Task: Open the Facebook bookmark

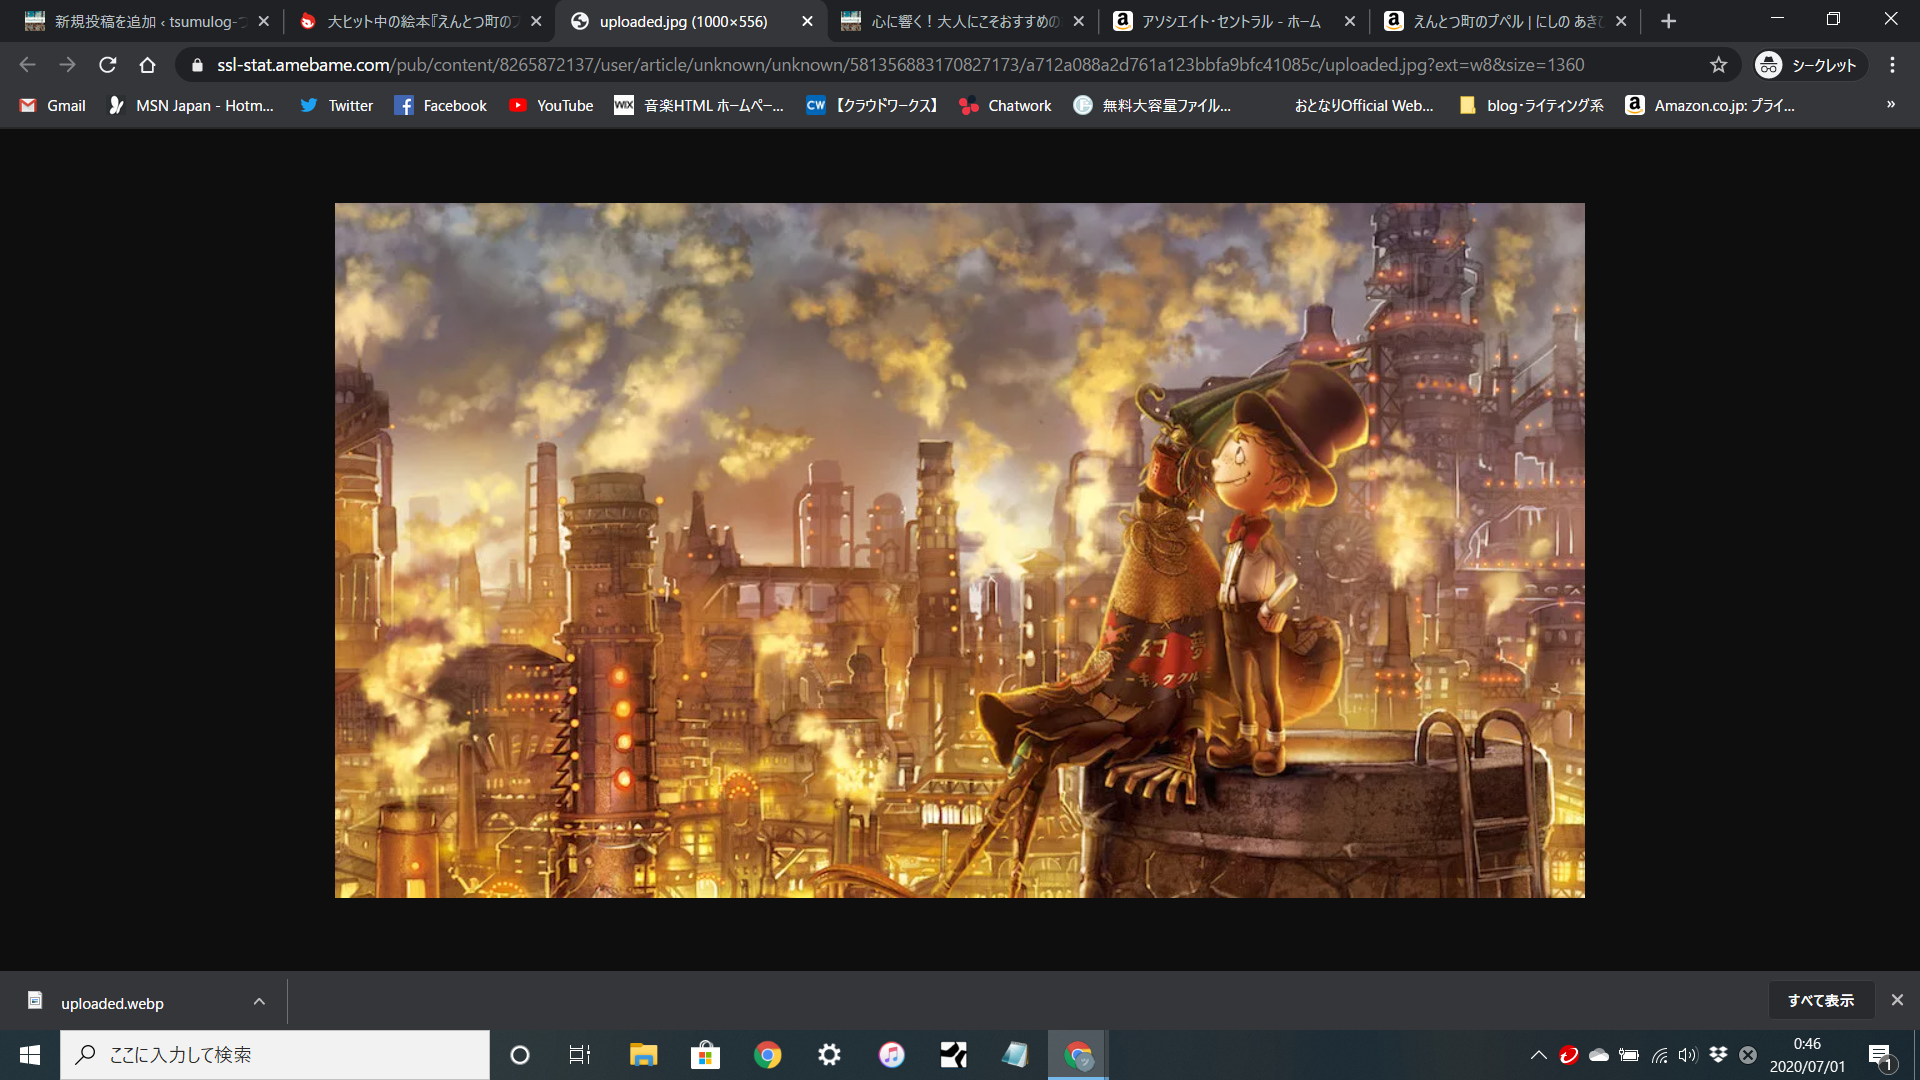Action: [441, 105]
